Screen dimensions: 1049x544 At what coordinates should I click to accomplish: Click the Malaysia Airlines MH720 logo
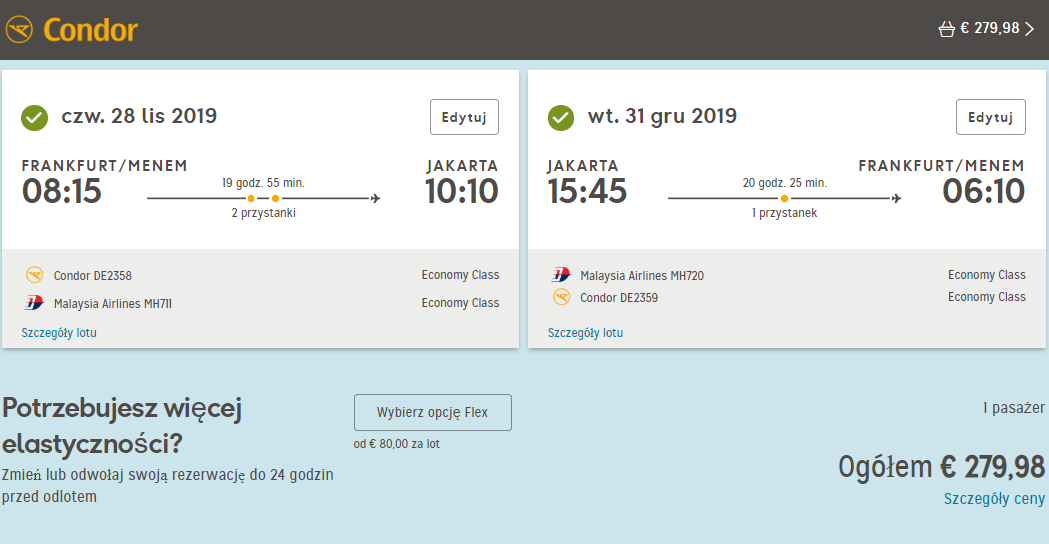561,274
